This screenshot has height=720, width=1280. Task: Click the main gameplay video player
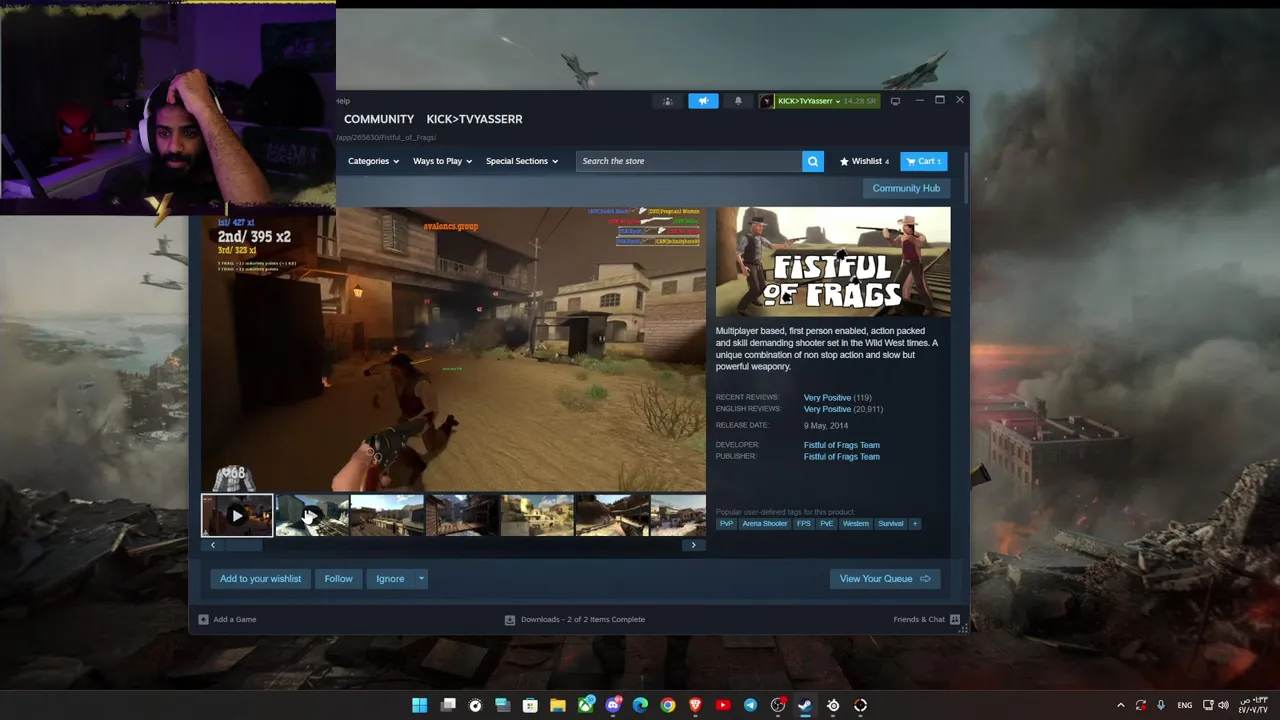453,349
